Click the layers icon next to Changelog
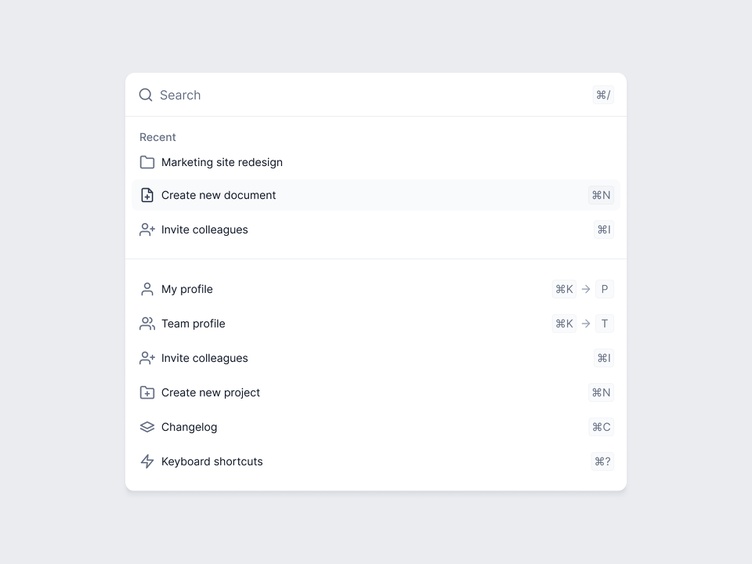 (147, 427)
